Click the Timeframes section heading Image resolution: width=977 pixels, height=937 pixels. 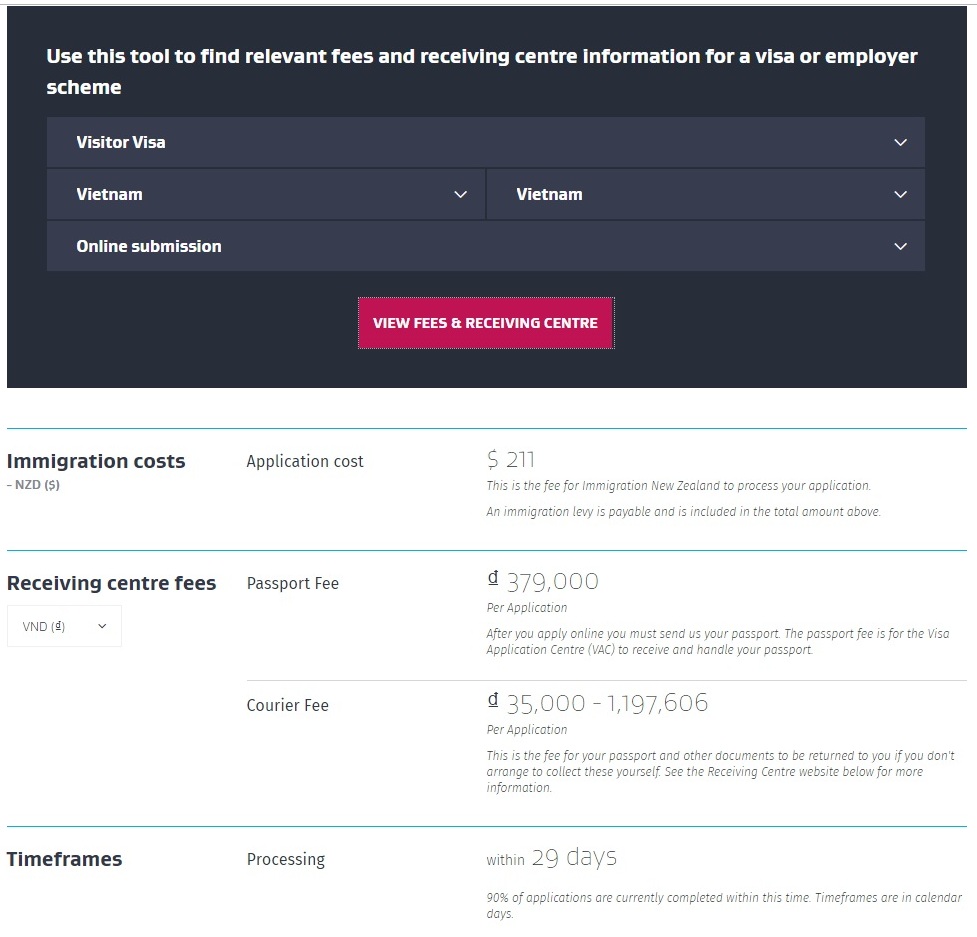coord(64,859)
